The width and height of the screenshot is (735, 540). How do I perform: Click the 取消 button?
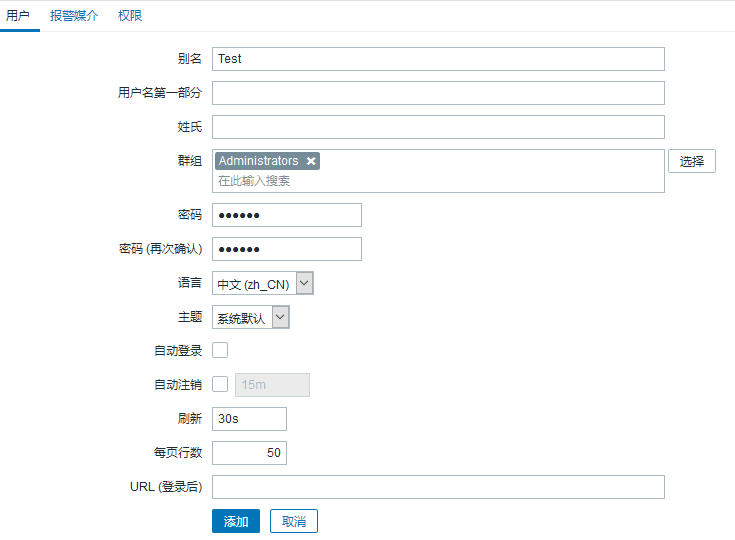pyautogui.click(x=294, y=521)
